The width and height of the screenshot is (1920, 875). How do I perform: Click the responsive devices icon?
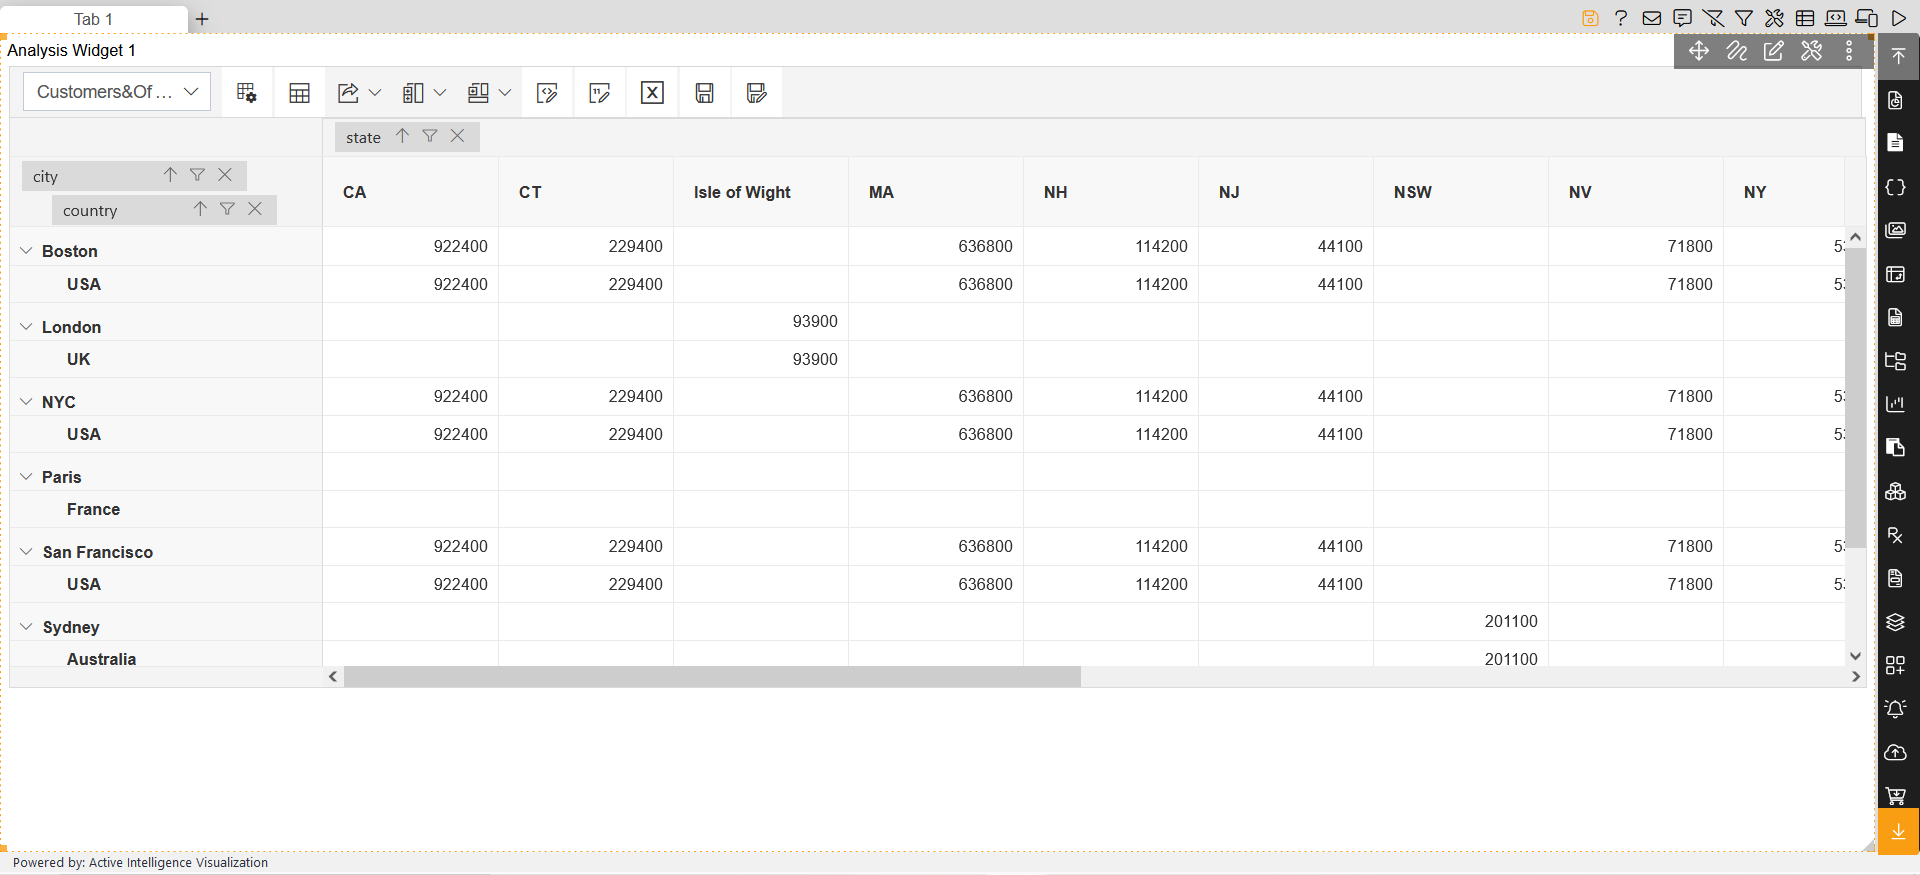pyautogui.click(x=1867, y=18)
